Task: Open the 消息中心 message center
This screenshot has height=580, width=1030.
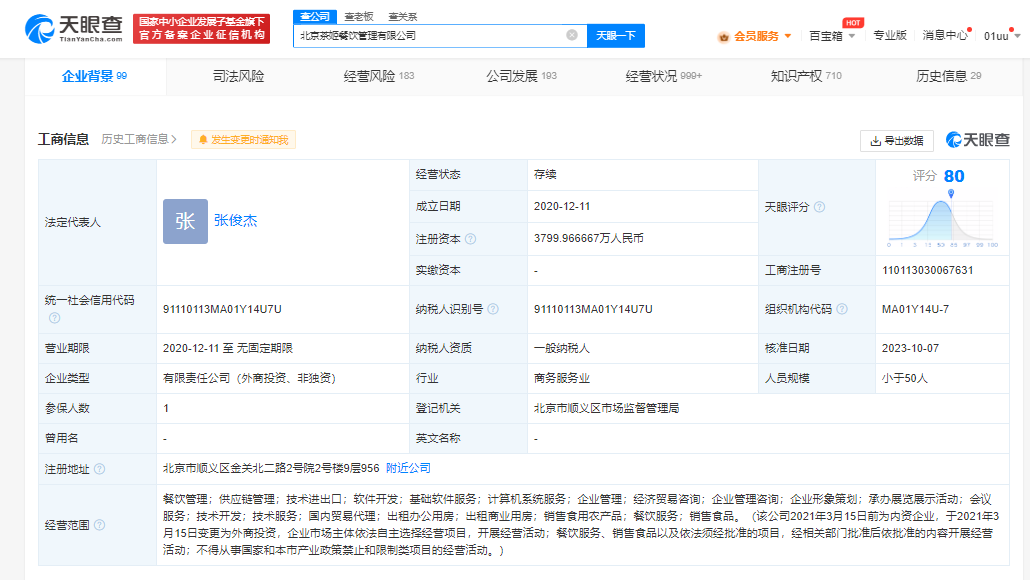Action: point(945,35)
